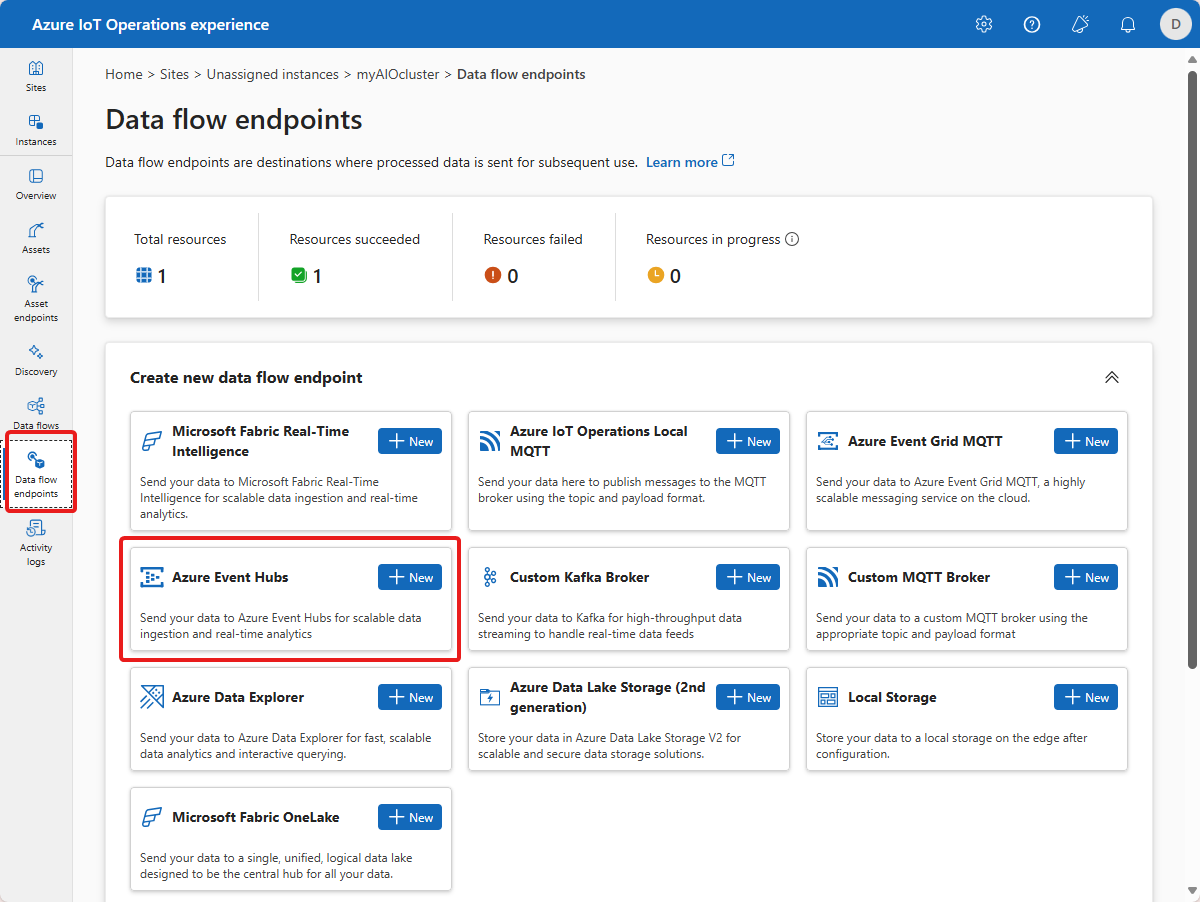Viewport: 1200px width, 902px height.
Task: Go to Assets in the sidebar
Action: tap(36, 238)
